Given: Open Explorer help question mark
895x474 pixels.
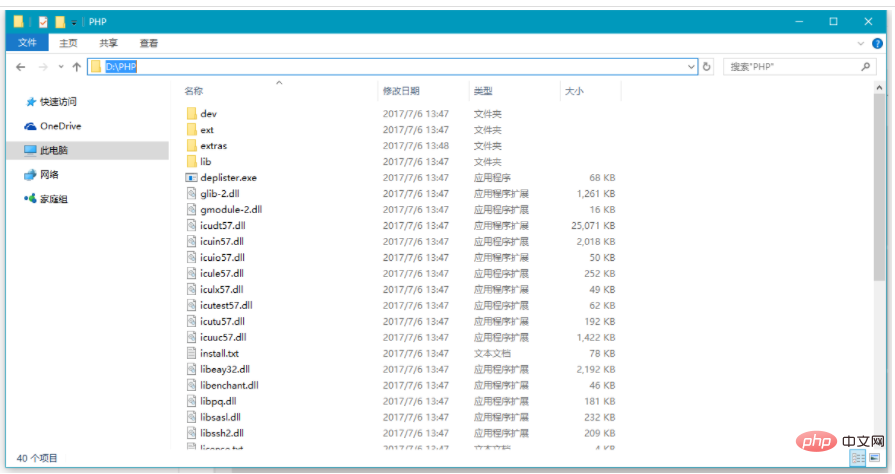Looking at the screenshot, I should click(x=877, y=43).
